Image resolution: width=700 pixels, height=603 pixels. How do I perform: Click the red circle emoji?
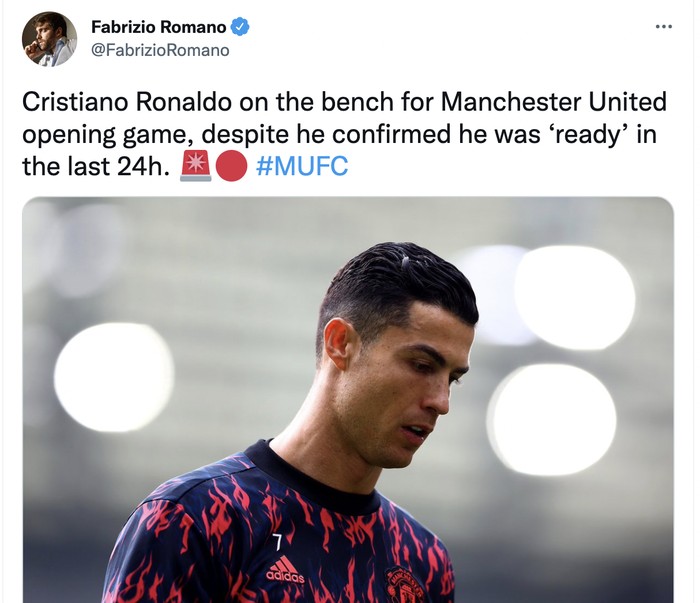tap(231, 166)
